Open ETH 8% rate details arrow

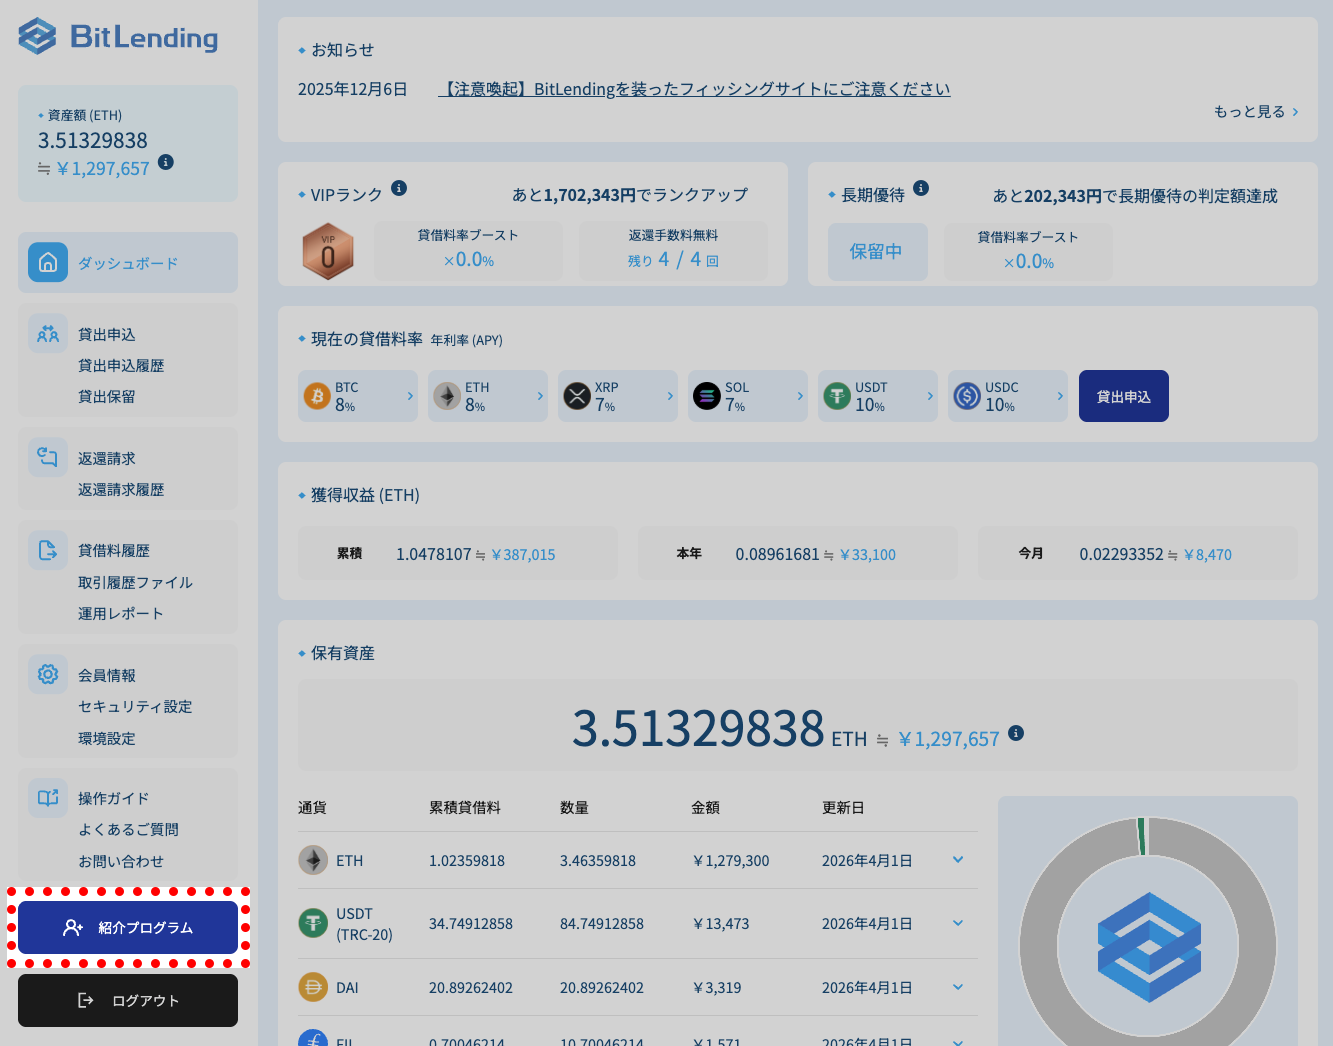540,396
